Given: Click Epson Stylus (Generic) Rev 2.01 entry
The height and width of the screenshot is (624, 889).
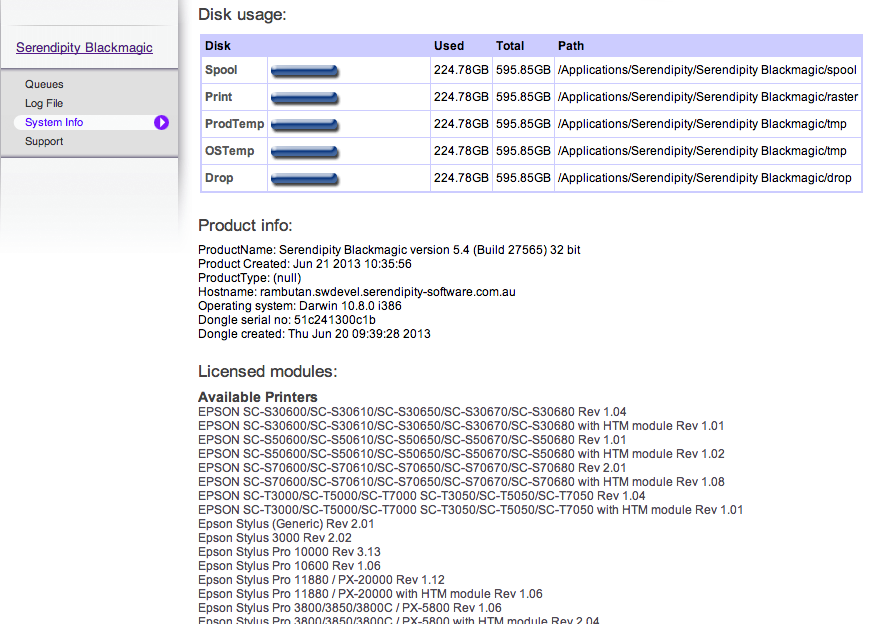Looking at the screenshot, I should point(286,524).
